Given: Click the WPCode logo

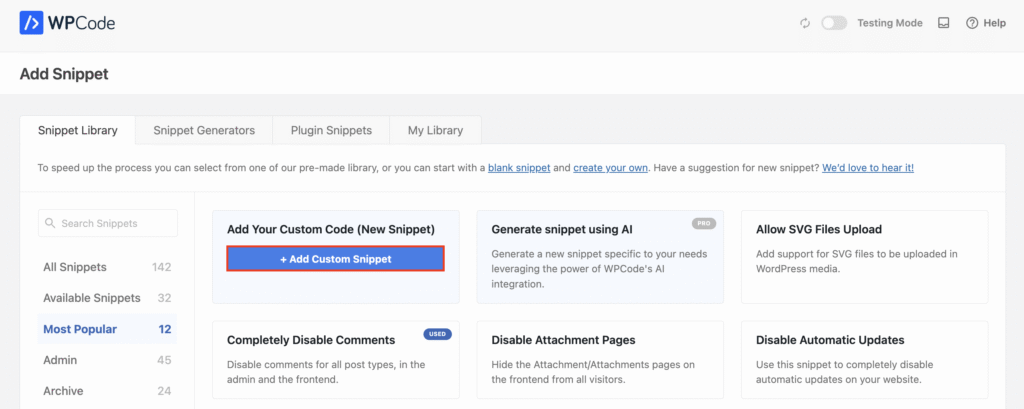Looking at the screenshot, I should pos(67,23).
